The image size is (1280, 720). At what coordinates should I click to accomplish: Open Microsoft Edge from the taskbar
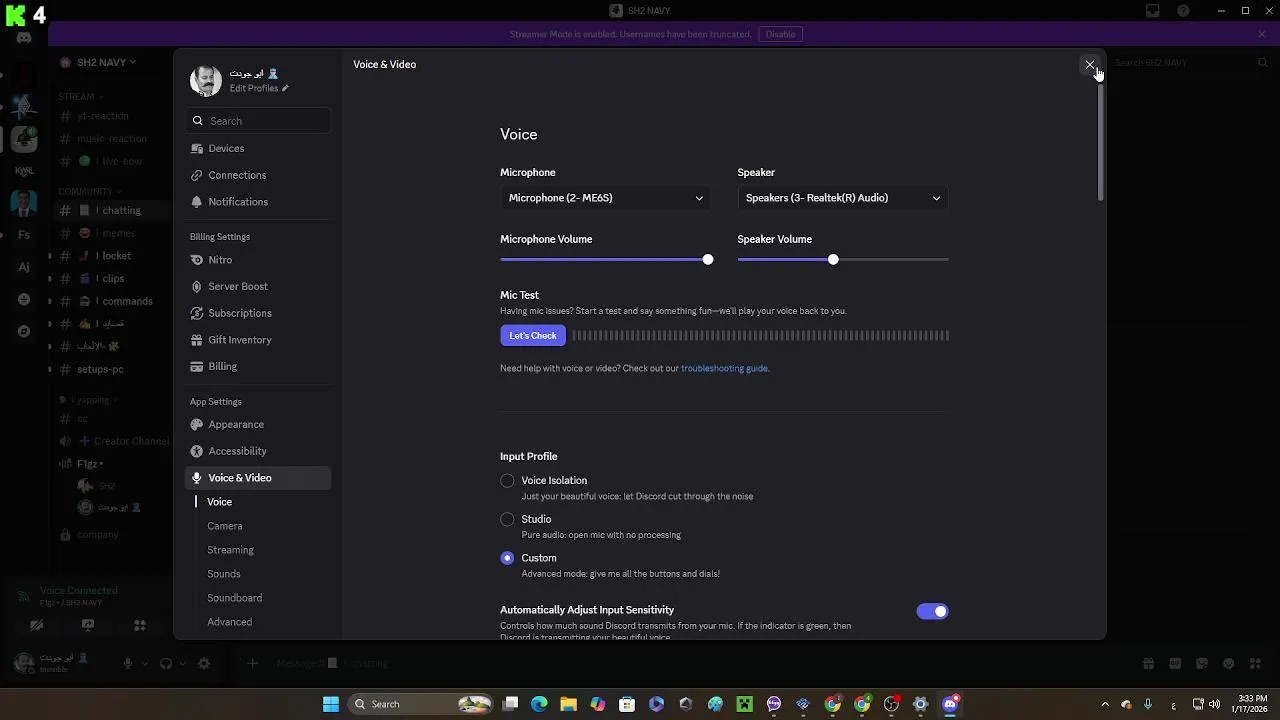click(539, 704)
